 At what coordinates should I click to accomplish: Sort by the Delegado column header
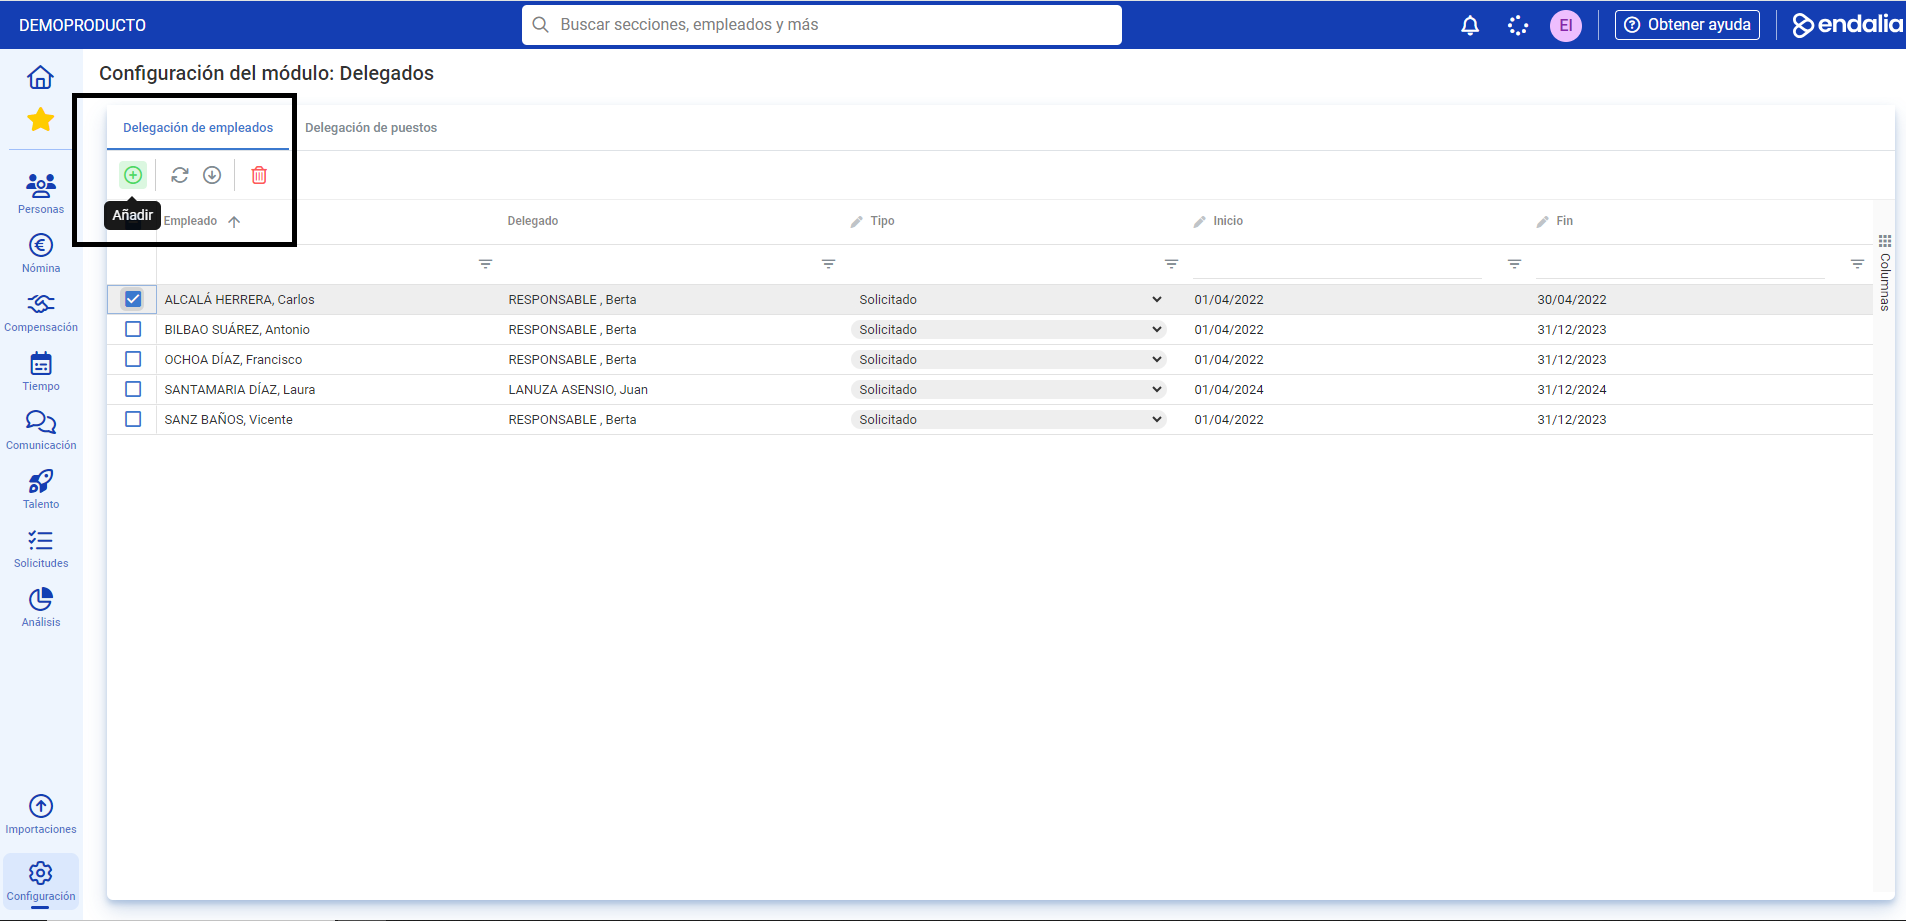tap(533, 221)
